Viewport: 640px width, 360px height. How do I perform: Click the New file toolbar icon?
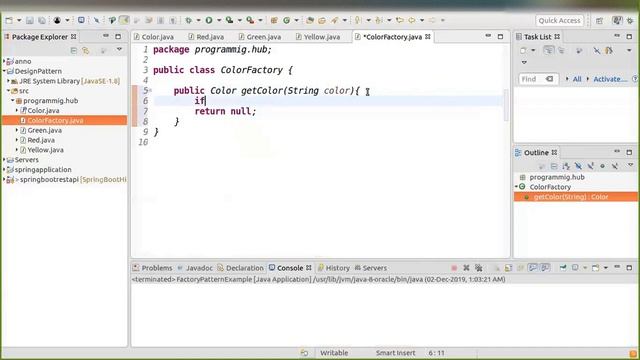pos(9,20)
